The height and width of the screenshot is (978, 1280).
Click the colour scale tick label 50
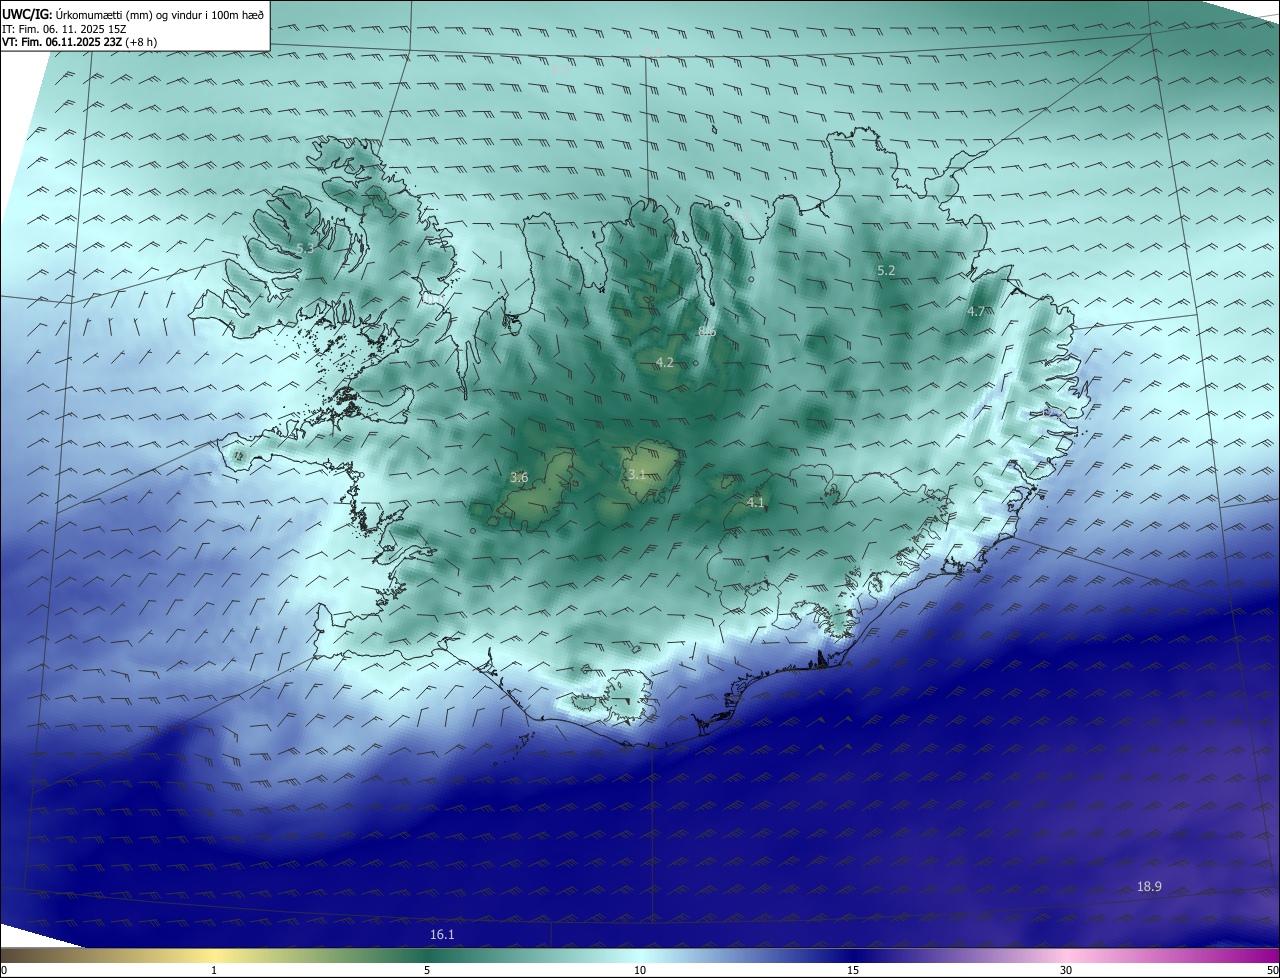pos(1272,970)
